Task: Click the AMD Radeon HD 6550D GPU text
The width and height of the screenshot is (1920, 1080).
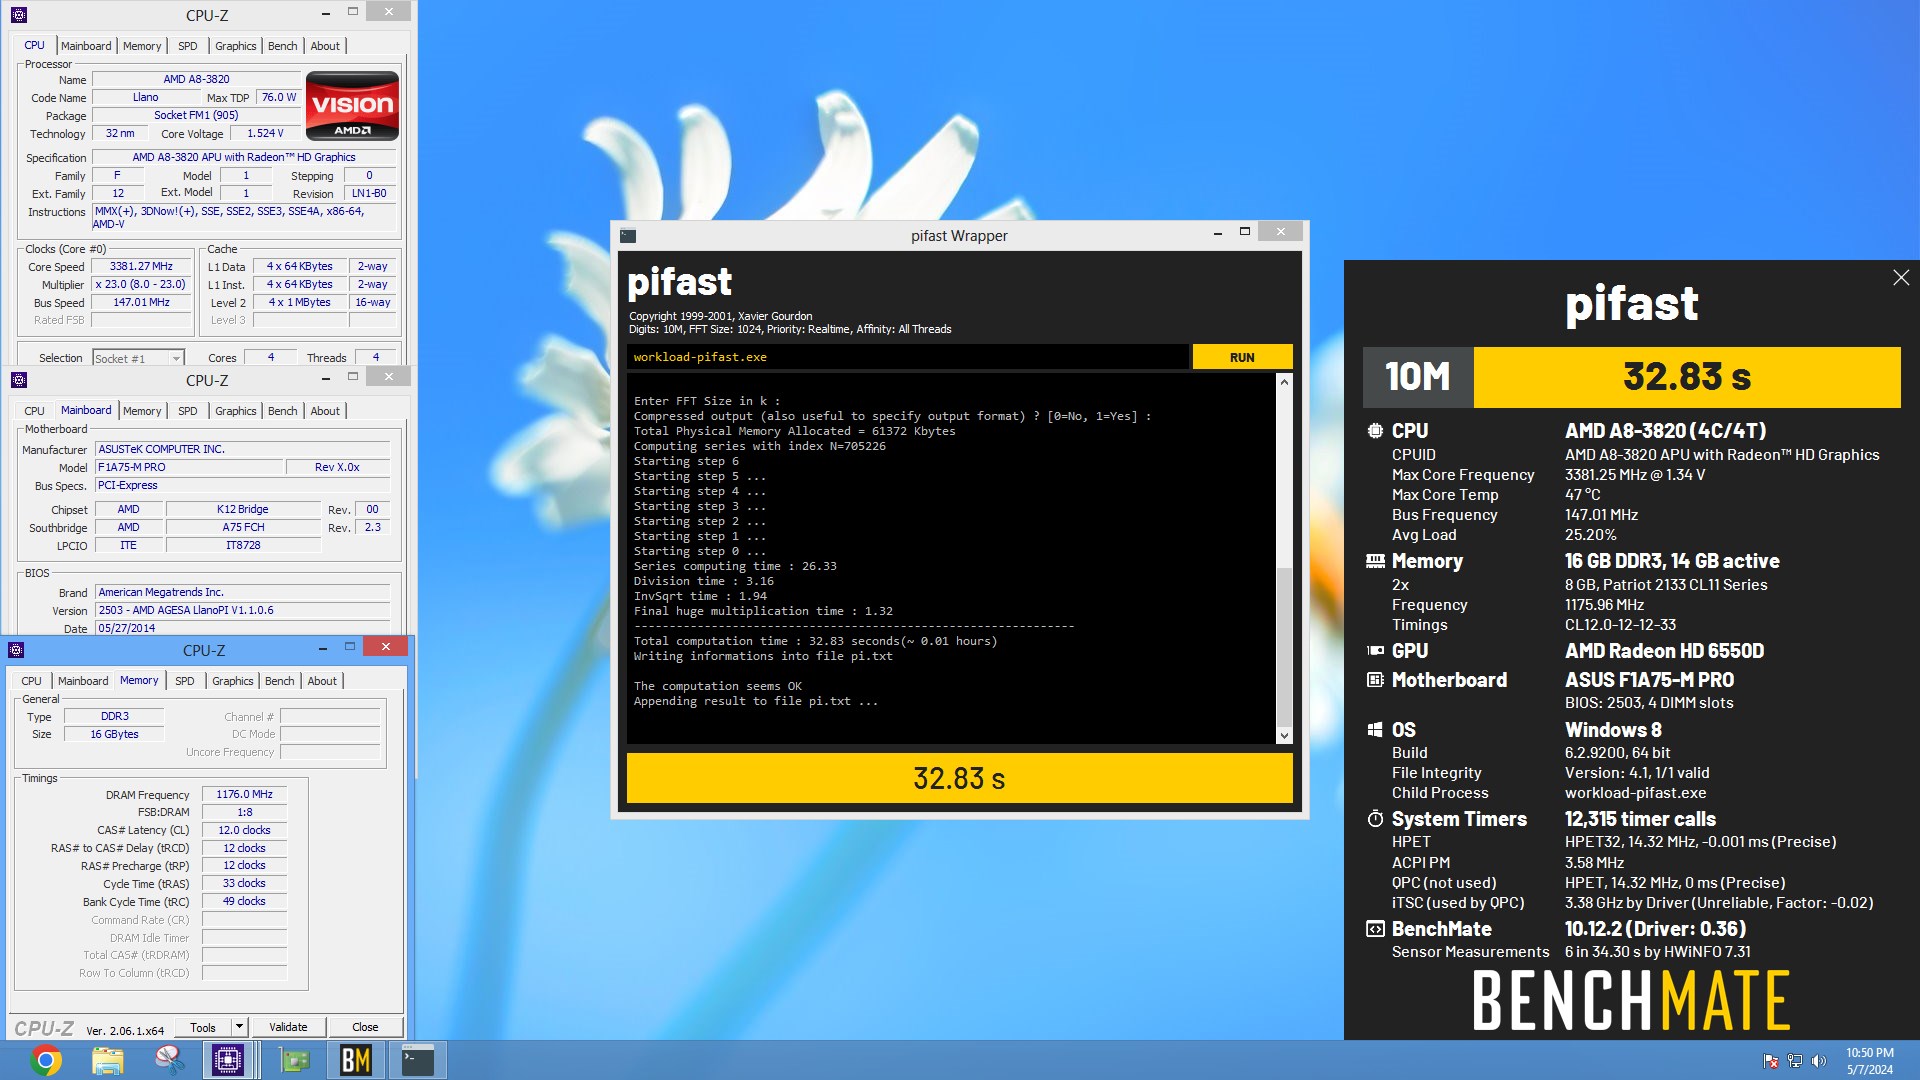Action: (x=1664, y=651)
